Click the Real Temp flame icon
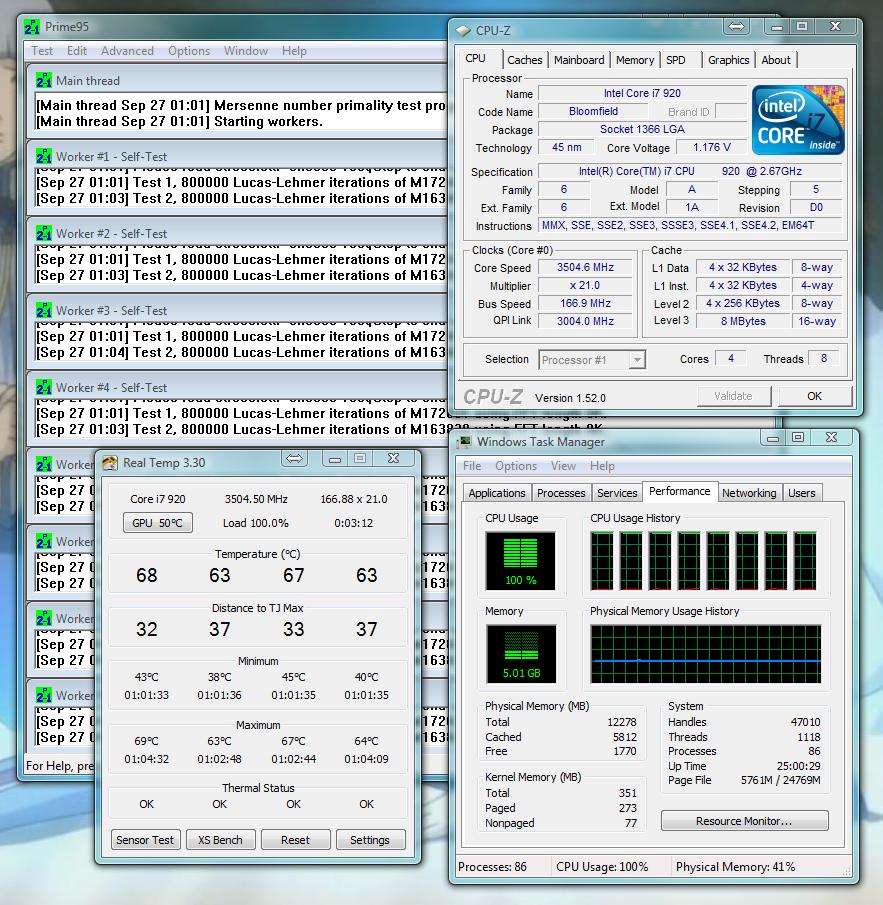This screenshot has width=883, height=905. 110,462
